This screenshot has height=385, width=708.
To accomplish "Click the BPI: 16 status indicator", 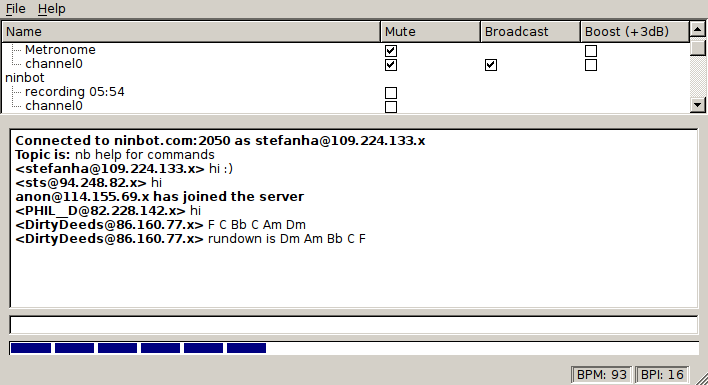I will tap(662, 375).
